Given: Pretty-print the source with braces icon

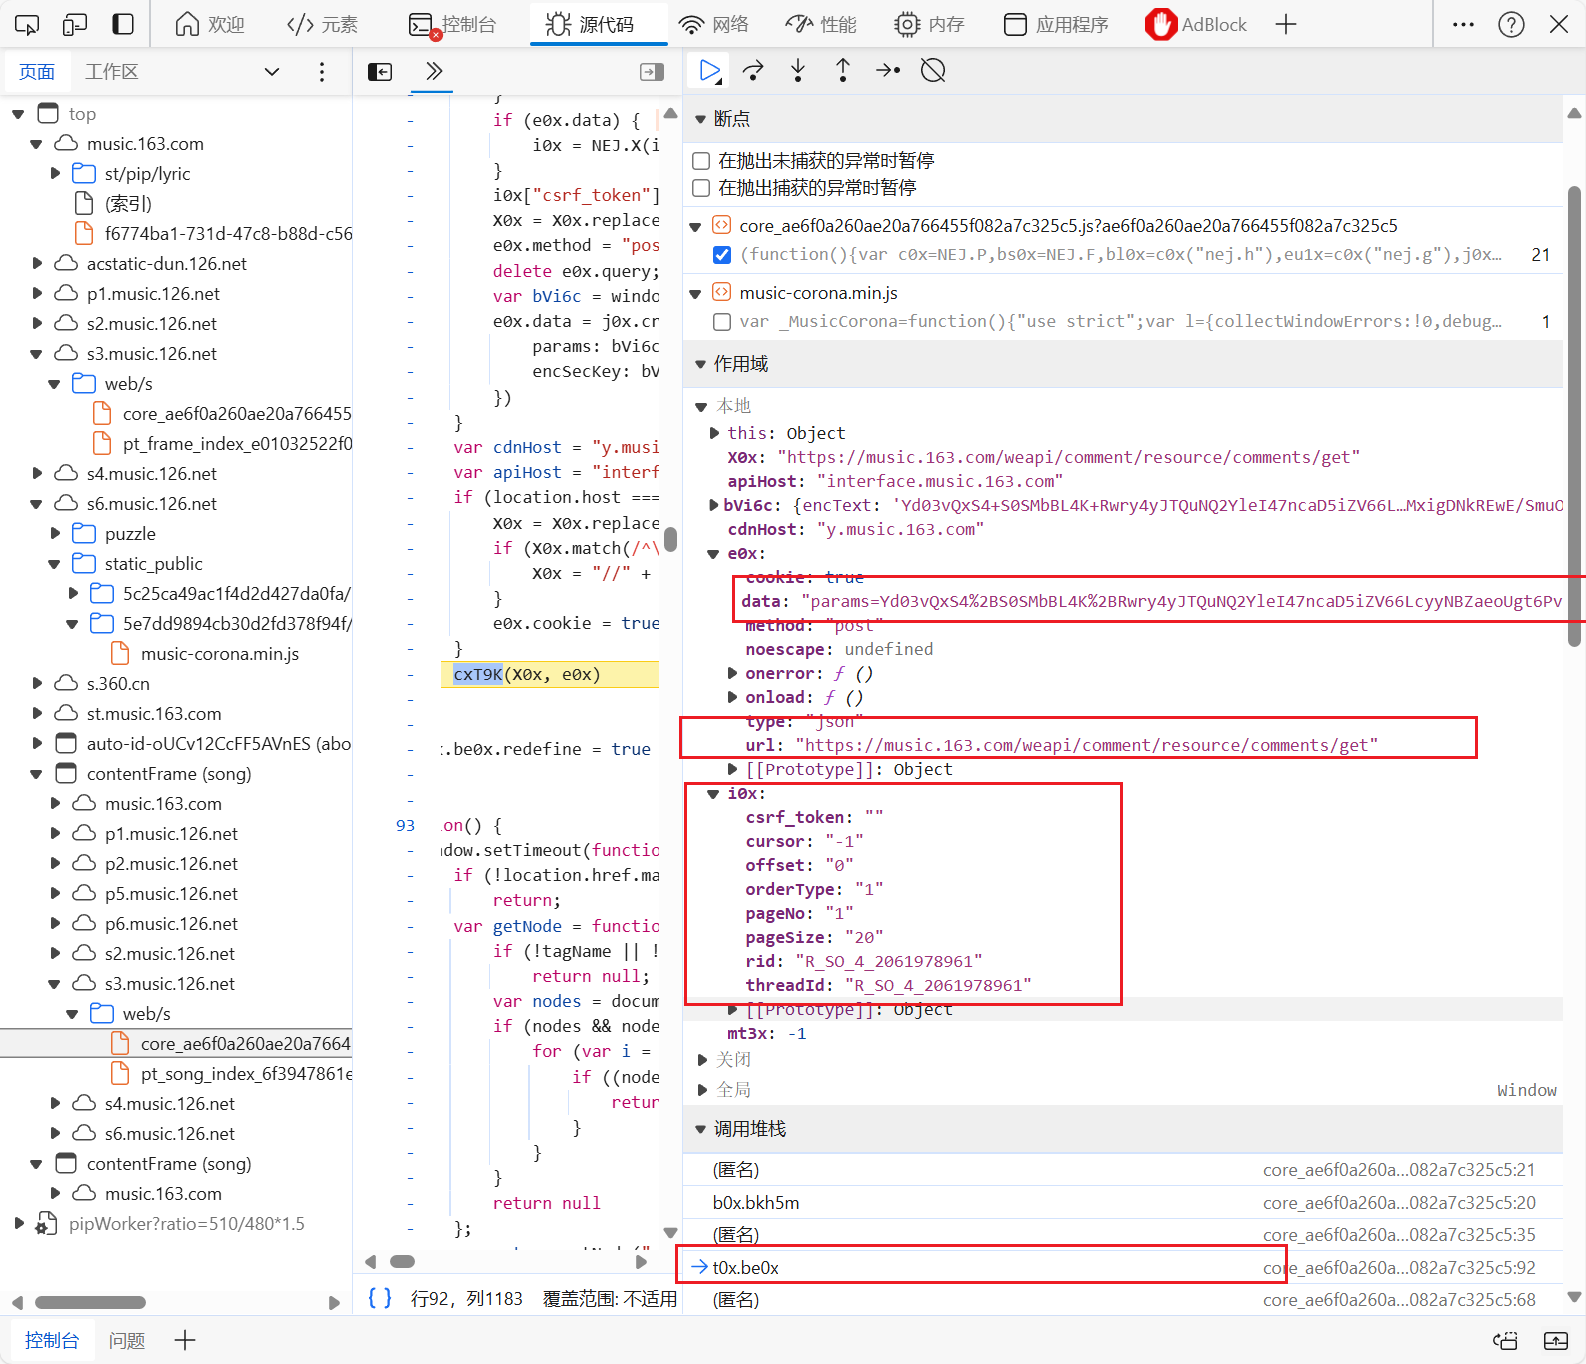Looking at the screenshot, I should click(380, 1298).
